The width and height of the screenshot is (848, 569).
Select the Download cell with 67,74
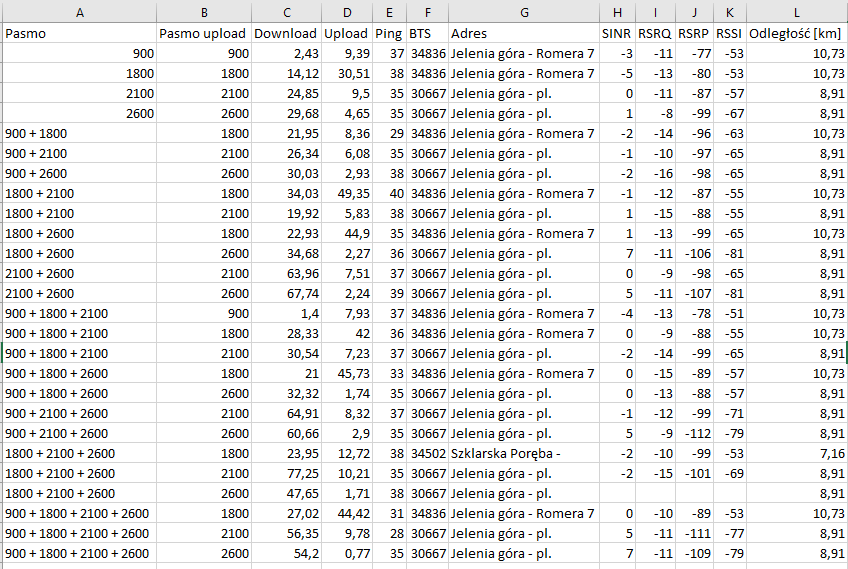287,294
